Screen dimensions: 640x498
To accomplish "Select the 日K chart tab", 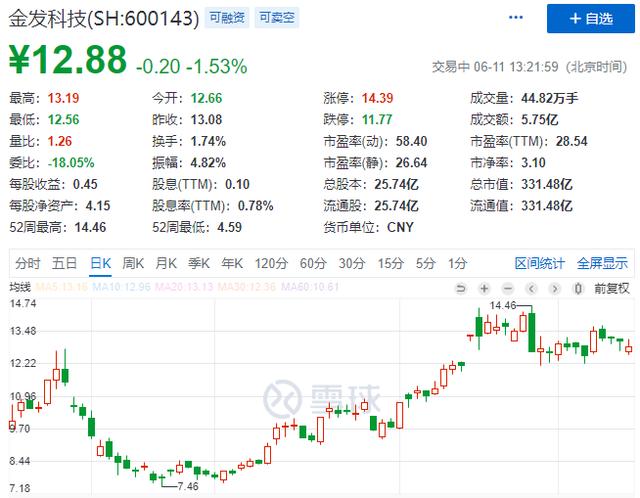I will coord(100,263).
